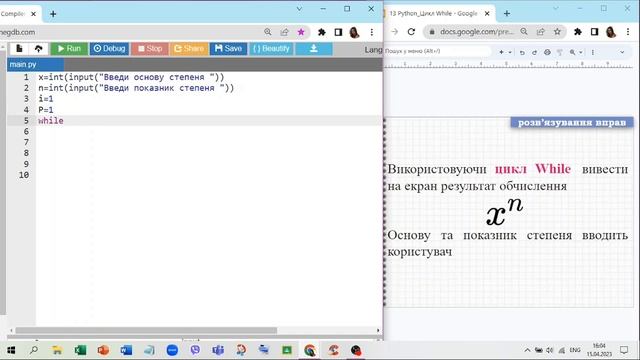640x360 pixels.
Task: Toggle side panel in left browser
Action: point(338,32)
